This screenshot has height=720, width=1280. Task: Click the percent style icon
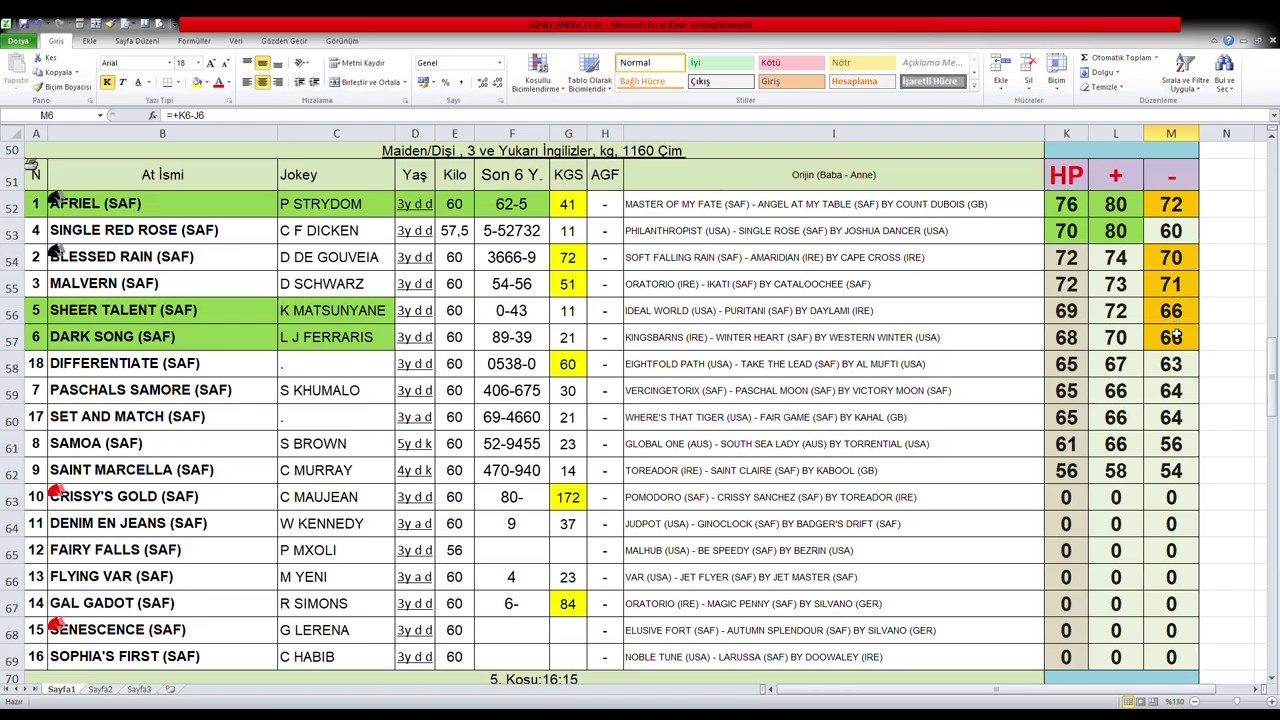pos(445,82)
